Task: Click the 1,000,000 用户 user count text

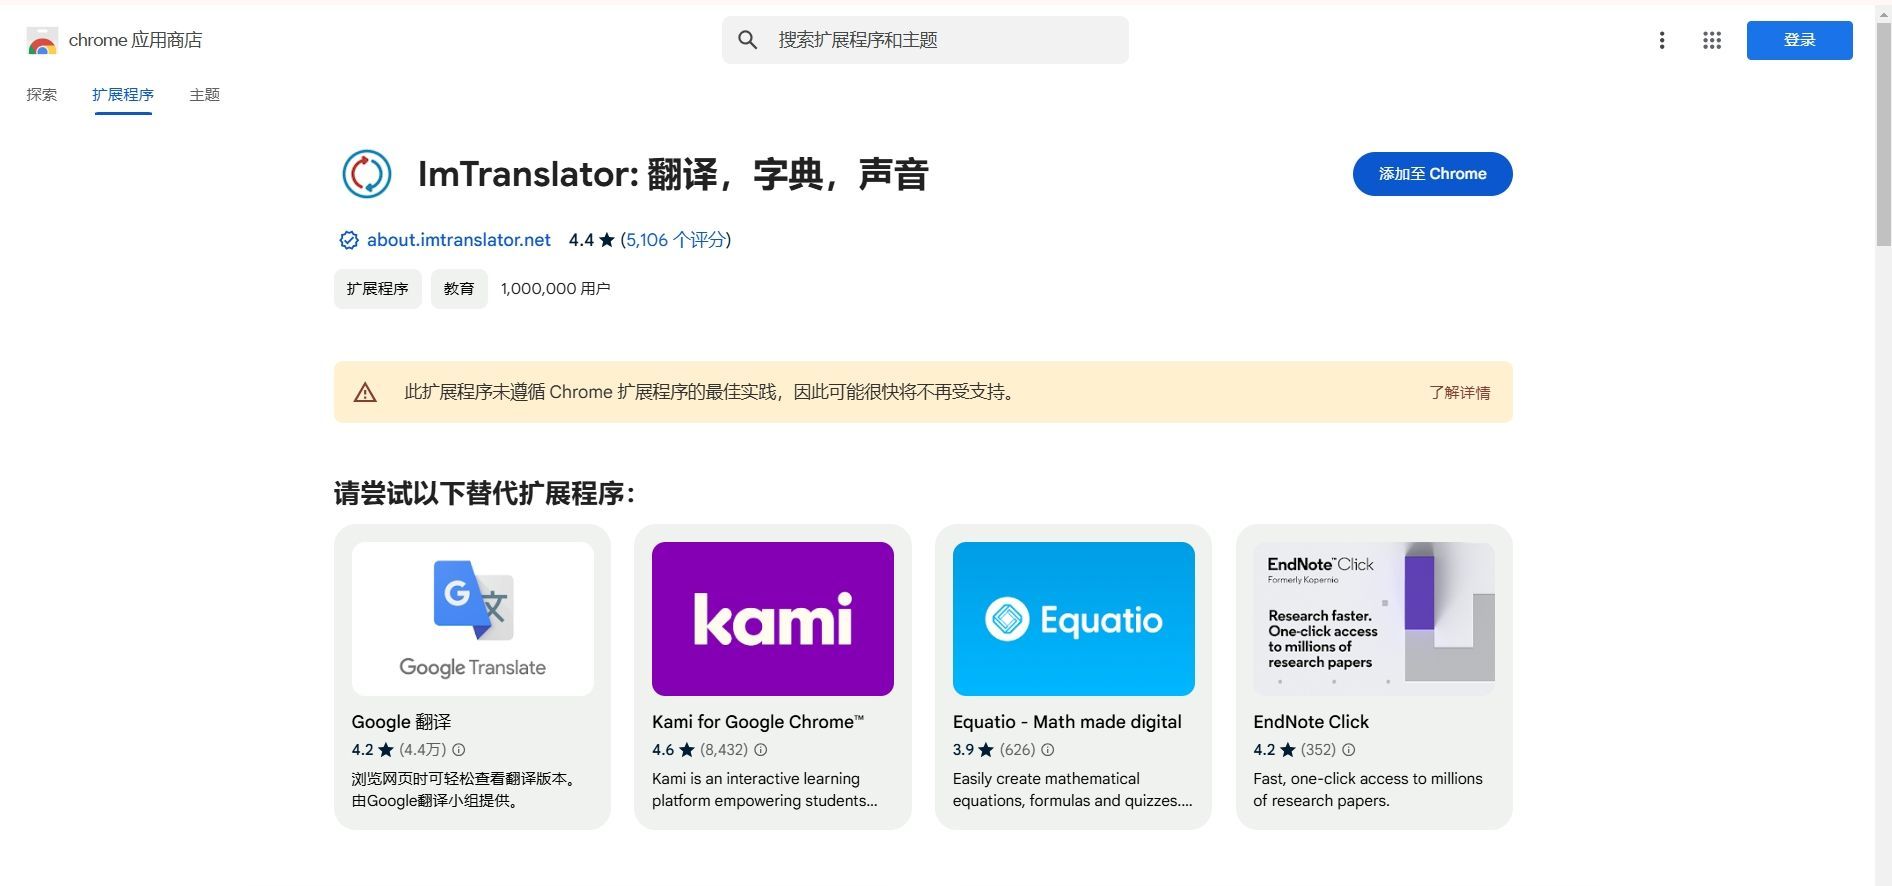Action: (x=555, y=289)
